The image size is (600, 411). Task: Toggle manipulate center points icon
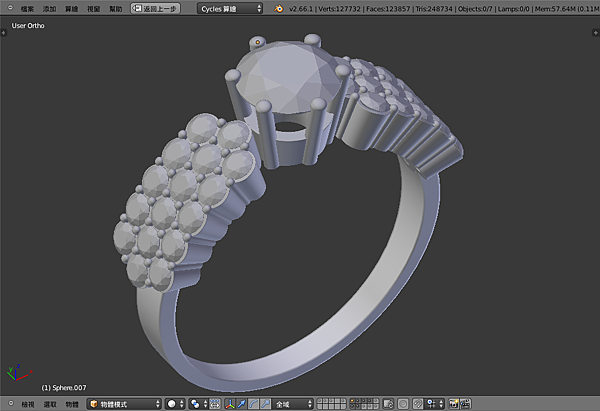(215, 404)
